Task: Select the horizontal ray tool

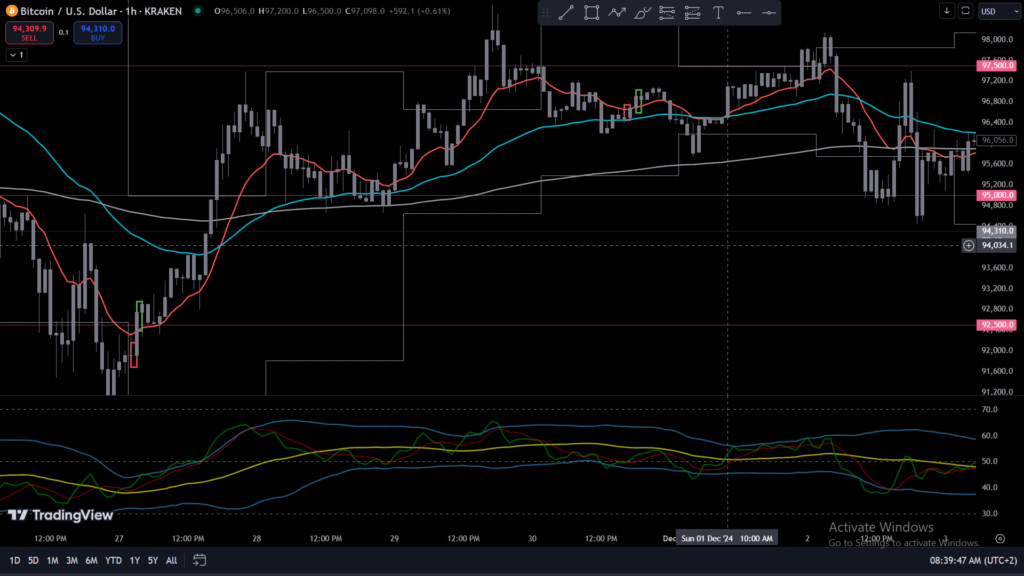Action: [x=743, y=13]
